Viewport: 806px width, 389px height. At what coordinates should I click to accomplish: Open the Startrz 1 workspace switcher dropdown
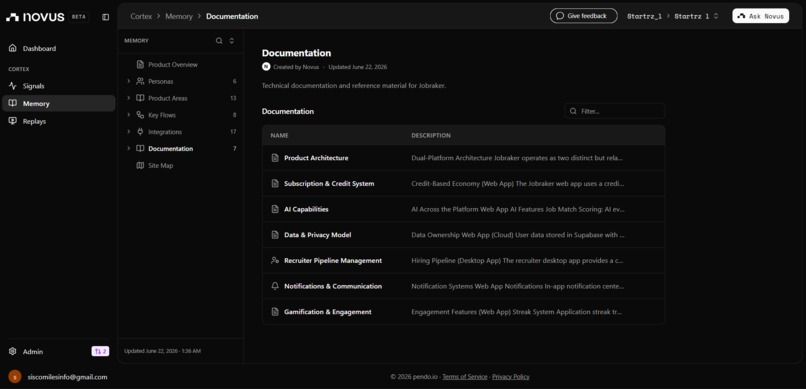tap(697, 16)
